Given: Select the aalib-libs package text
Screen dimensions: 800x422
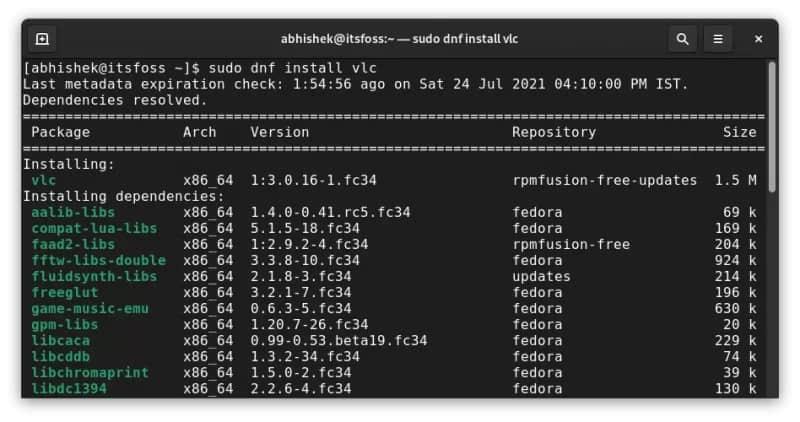Looking at the screenshot, I should [x=73, y=212].
